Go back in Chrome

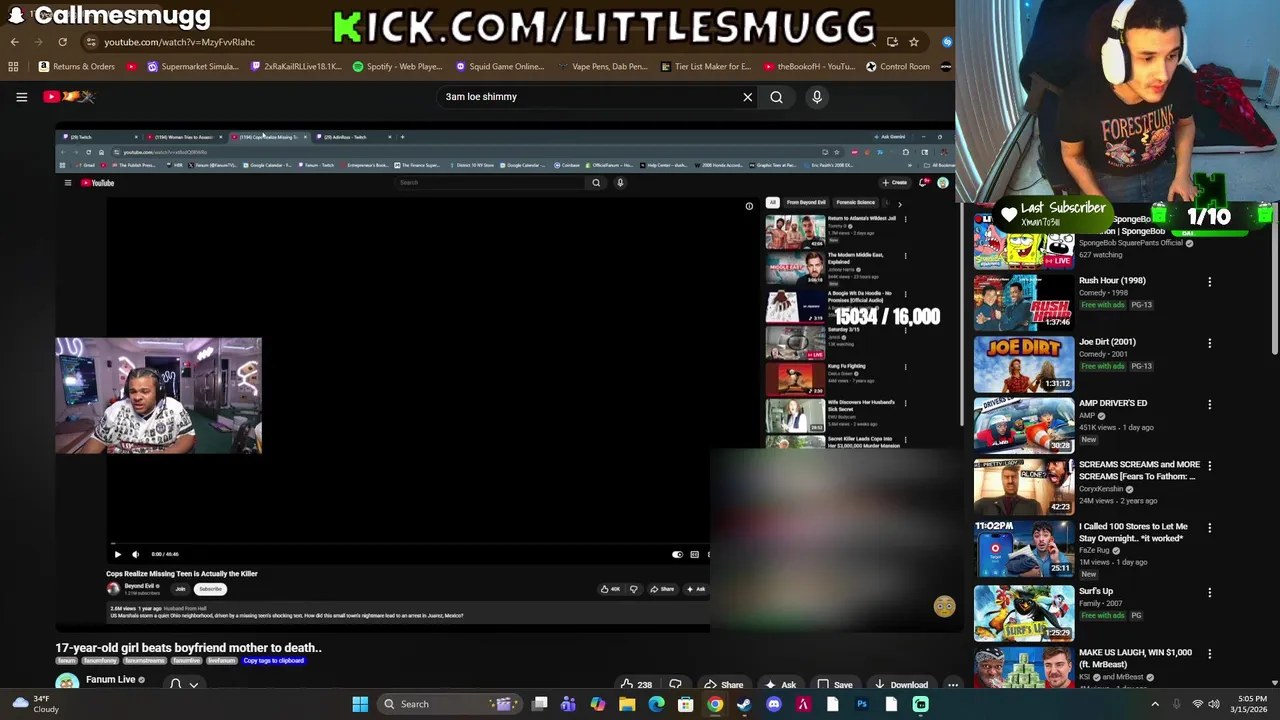(14, 42)
